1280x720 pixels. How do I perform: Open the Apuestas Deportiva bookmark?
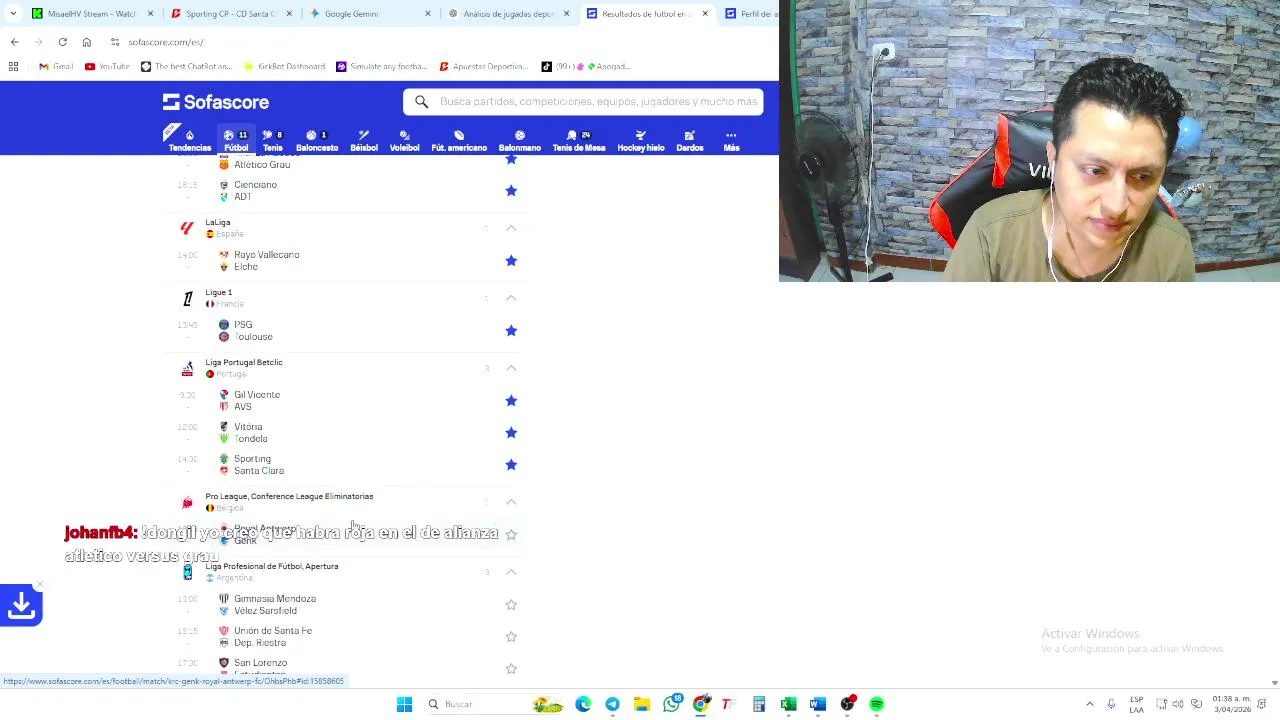point(483,66)
